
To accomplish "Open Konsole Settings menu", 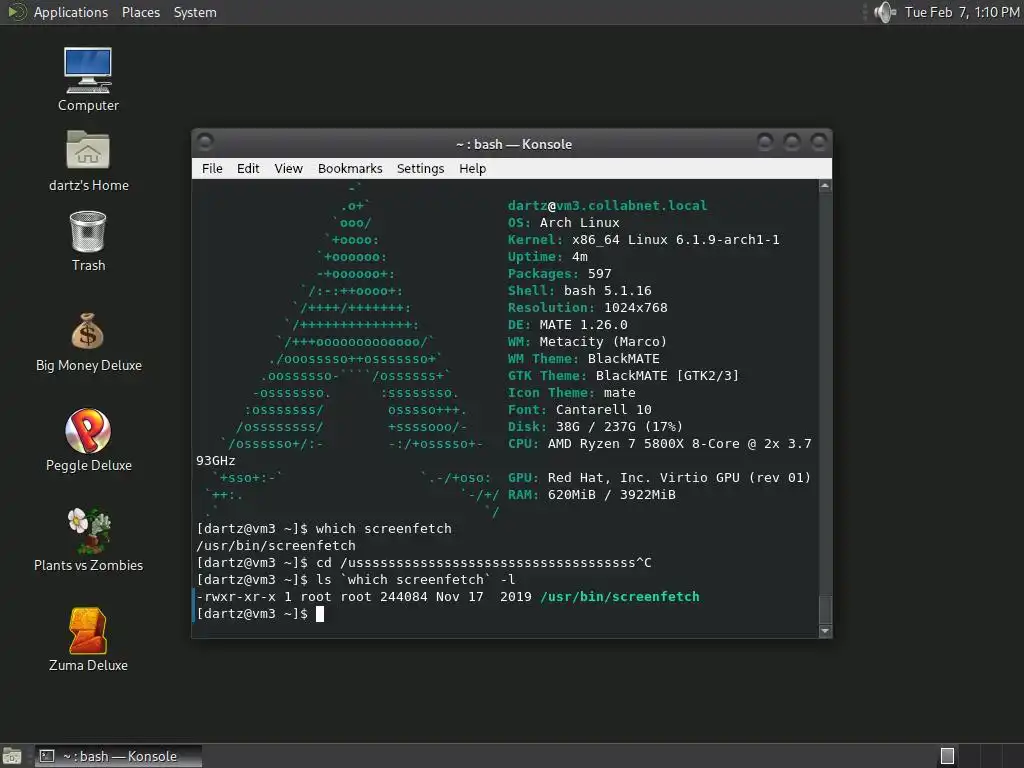I will tap(420, 168).
